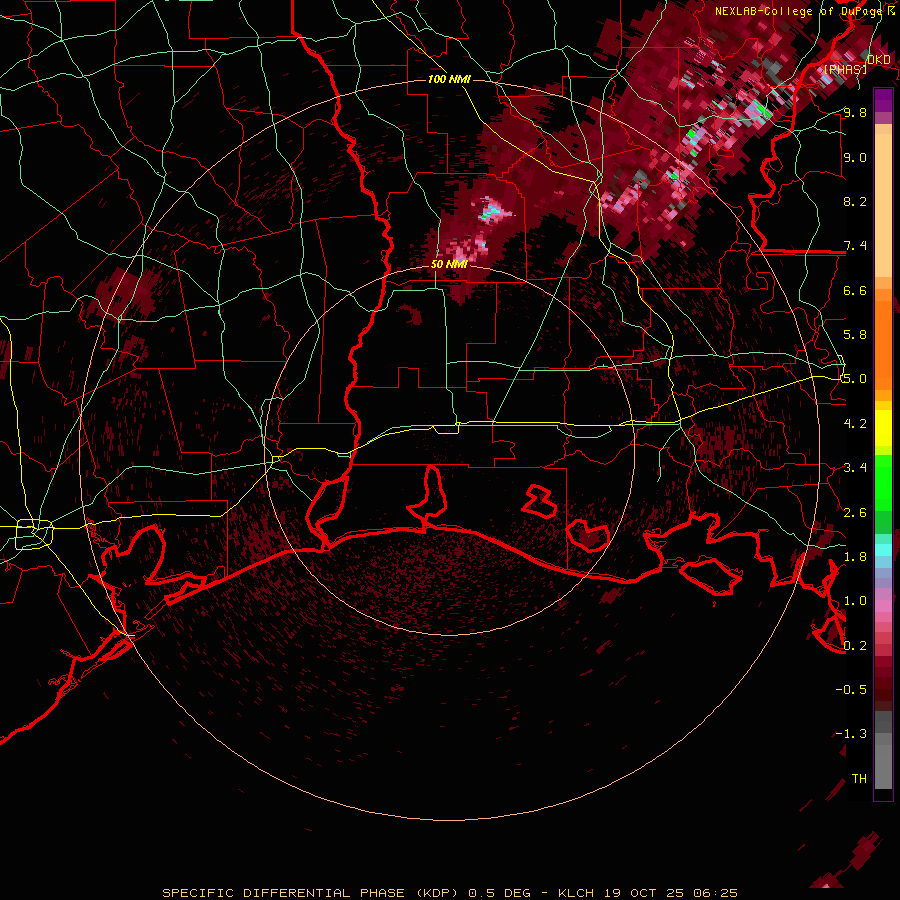Viewport: 900px width, 900px height.
Task: Click the 5.0 scale value
Action: coord(855,379)
